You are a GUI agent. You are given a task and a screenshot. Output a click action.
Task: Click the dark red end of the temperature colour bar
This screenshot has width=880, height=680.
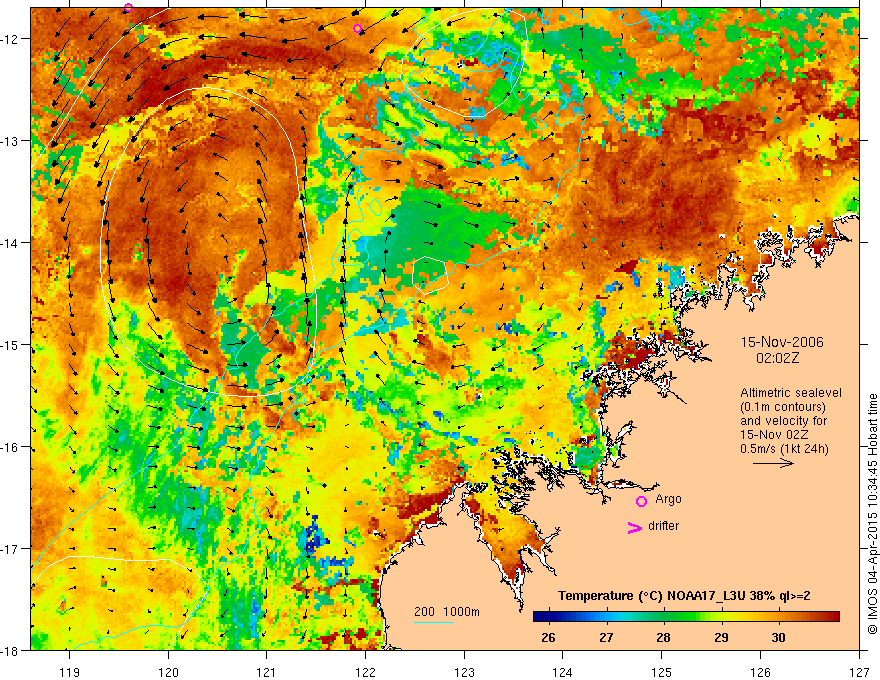[835, 616]
